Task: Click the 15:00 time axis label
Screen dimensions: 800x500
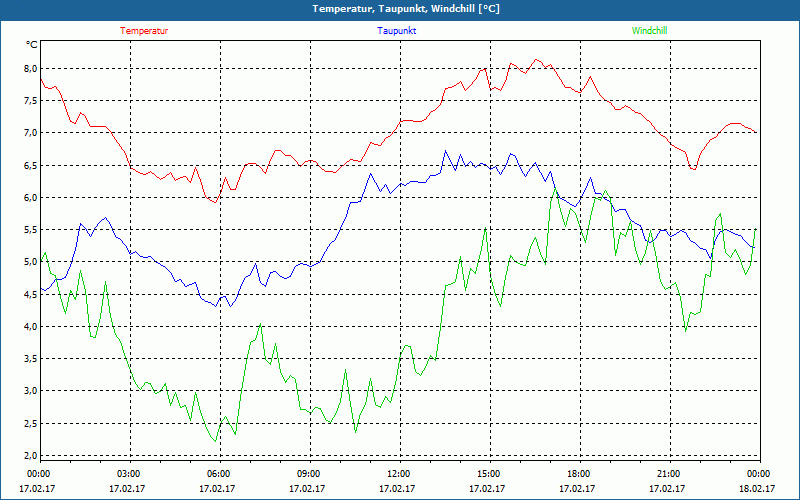Action: coord(488,474)
